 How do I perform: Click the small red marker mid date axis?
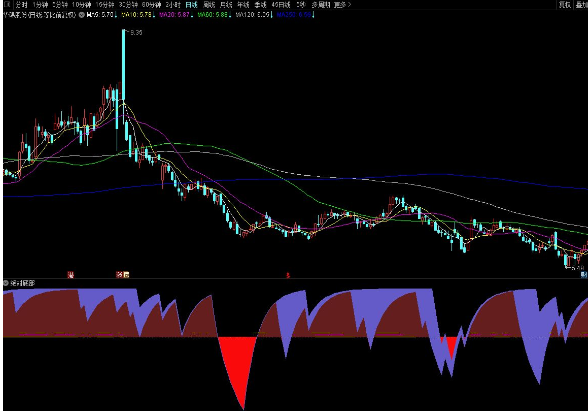(288, 275)
